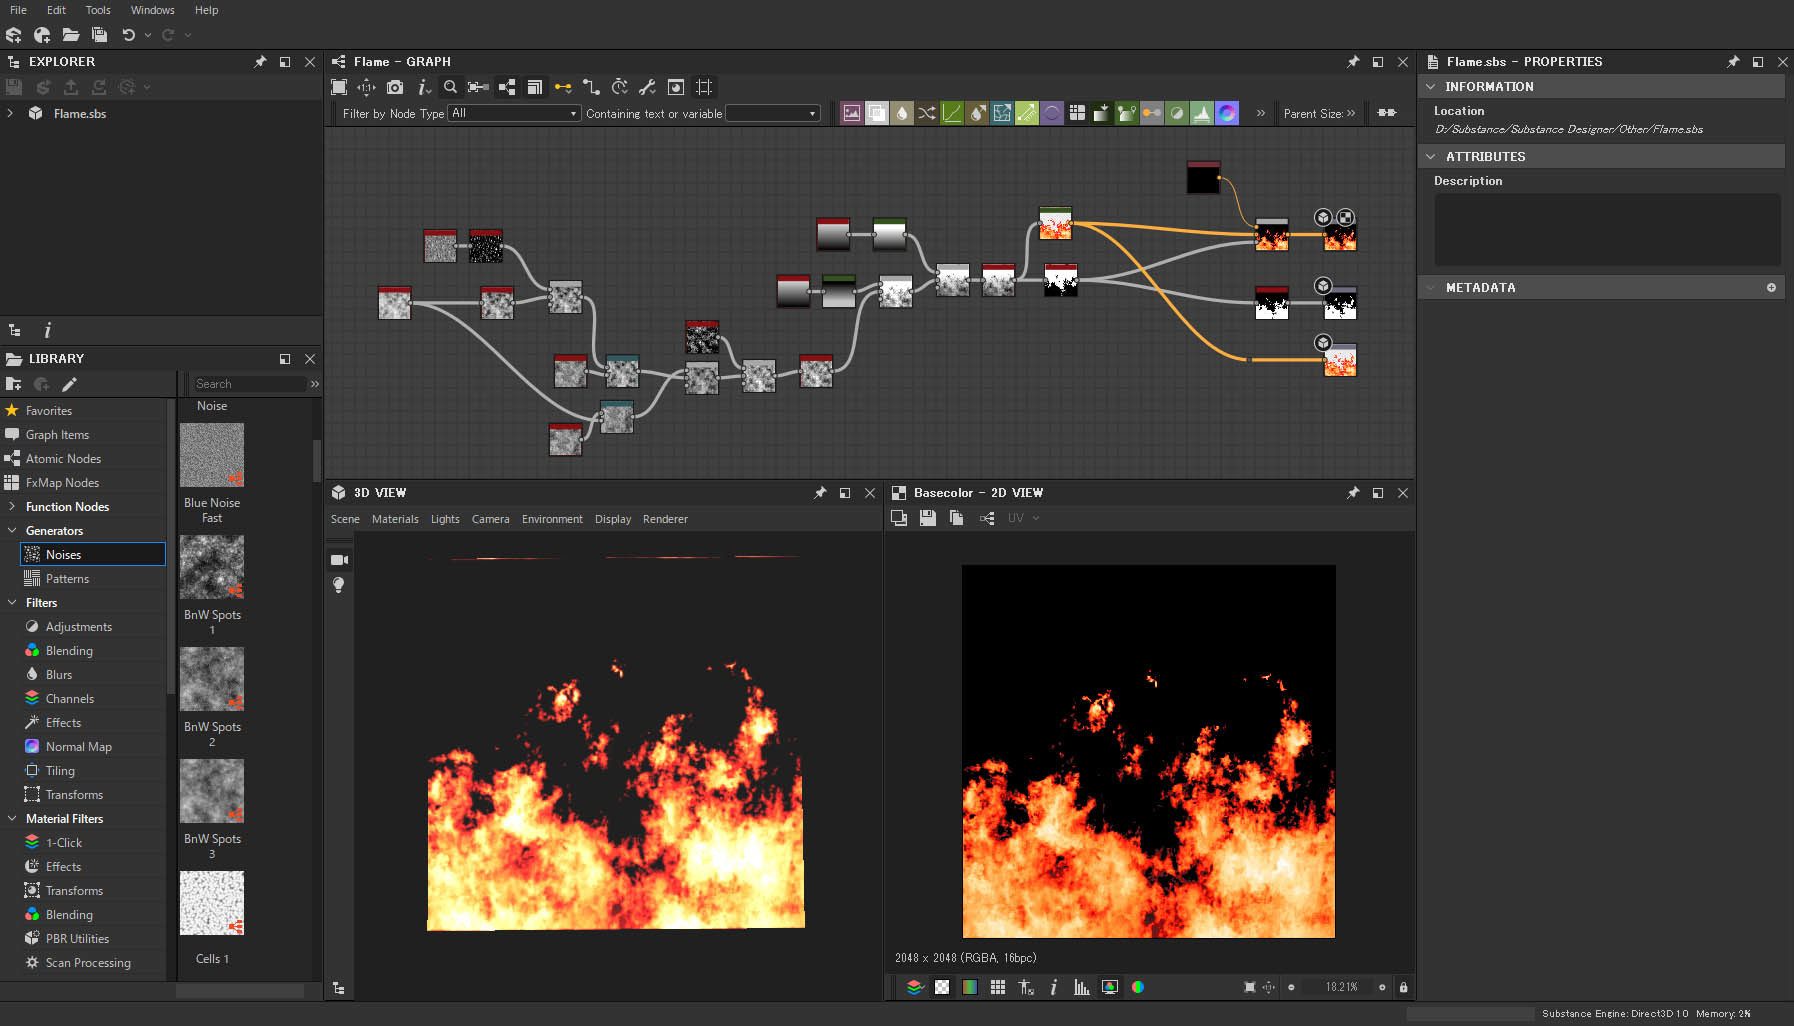Image resolution: width=1794 pixels, height=1026 pixels.
Task: Click the Gradient Map node icon in the toolbar
Action: point(1102,113)
